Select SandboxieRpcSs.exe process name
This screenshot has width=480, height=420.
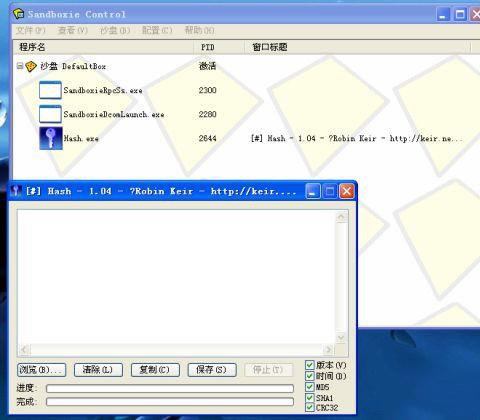point(103,90)
